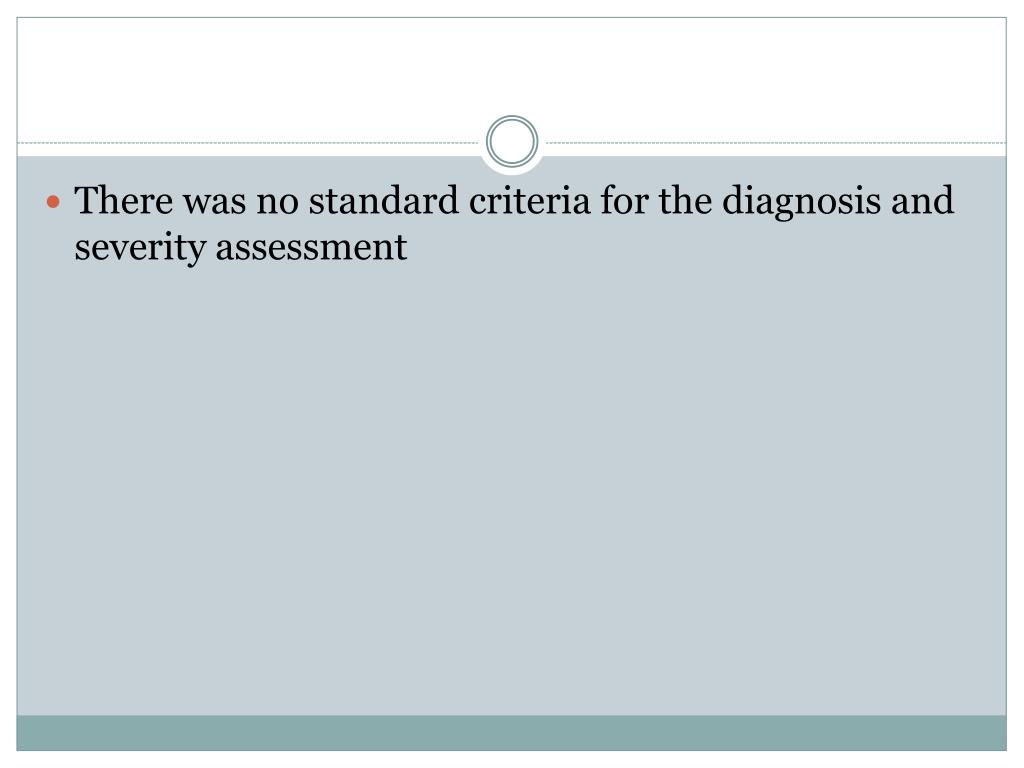
Task: Click the word "no" before "standard"
Action: click(277, 204)
